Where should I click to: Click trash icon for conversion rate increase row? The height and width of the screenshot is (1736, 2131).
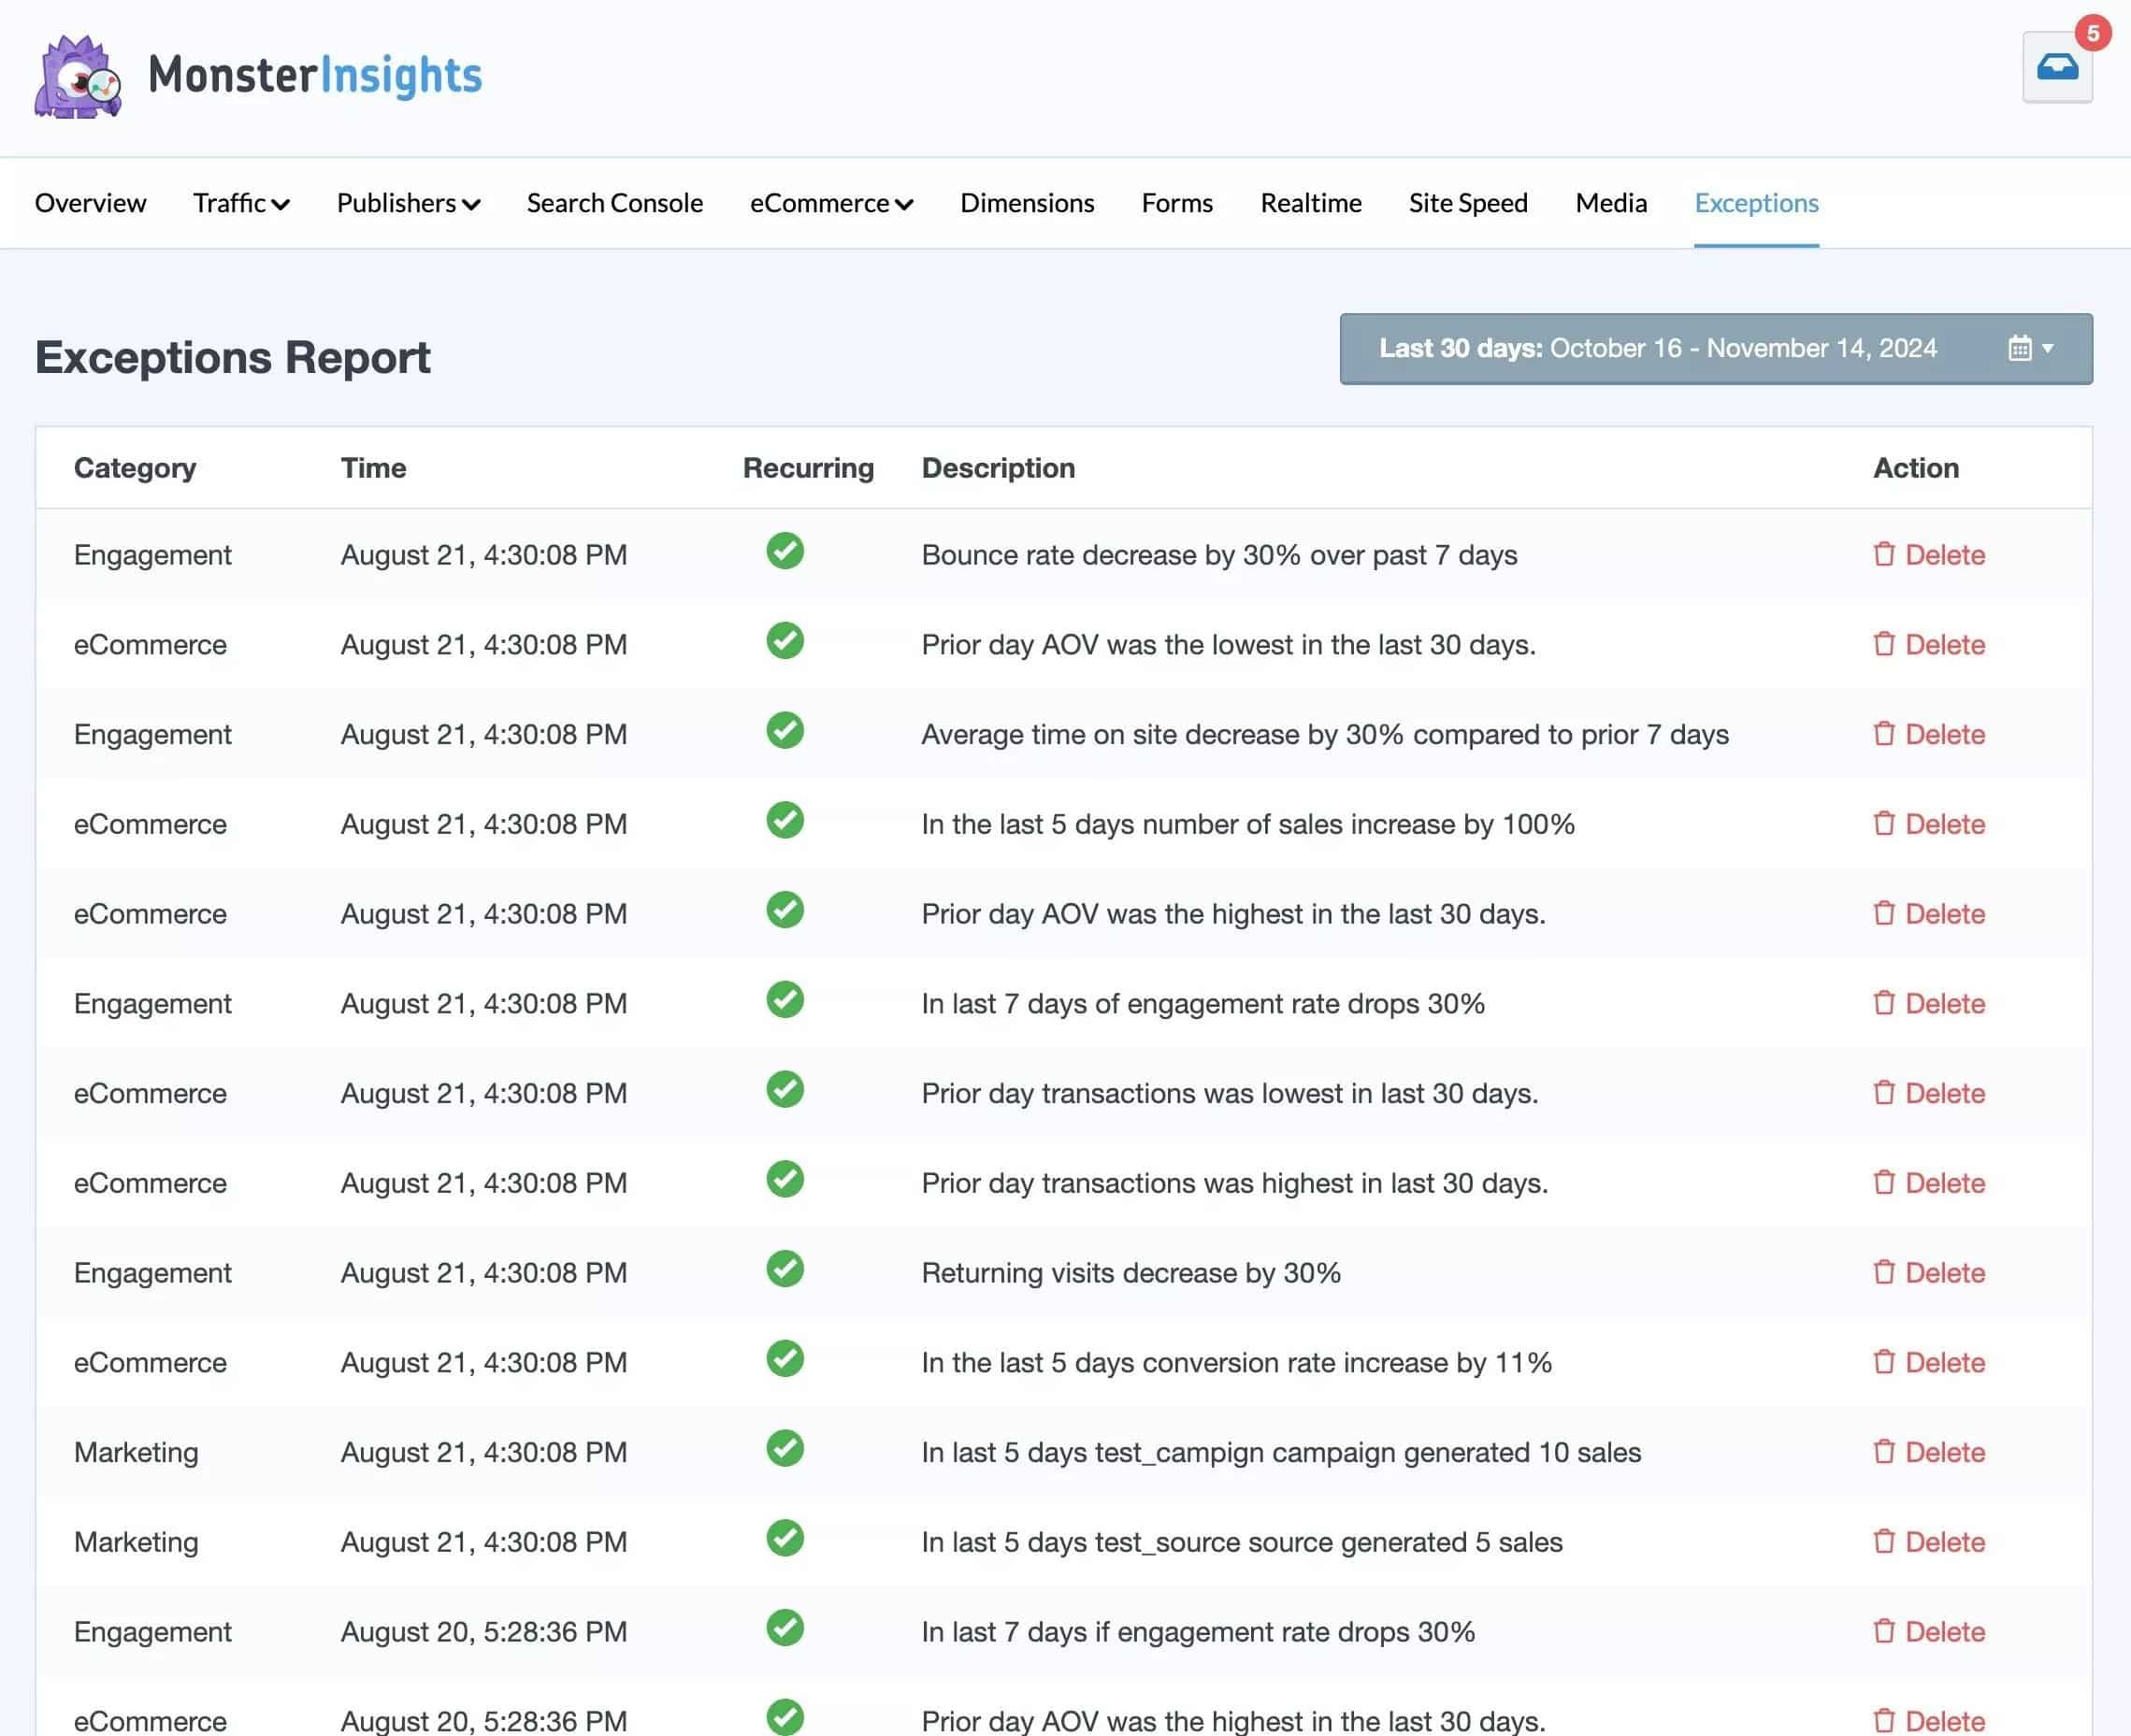pyautogui.click(x=1883, y=1362)
